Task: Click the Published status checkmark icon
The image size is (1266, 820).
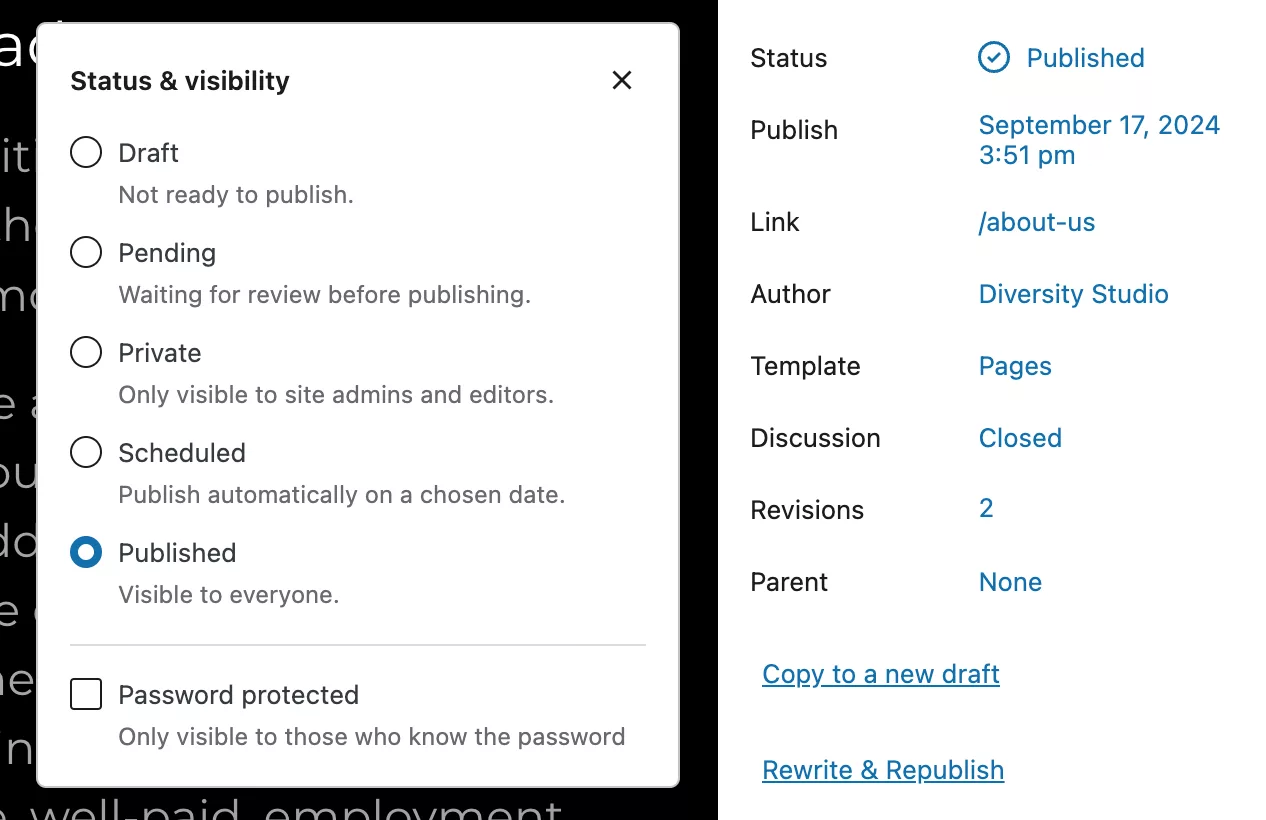Action: click(x=993, y=58)
